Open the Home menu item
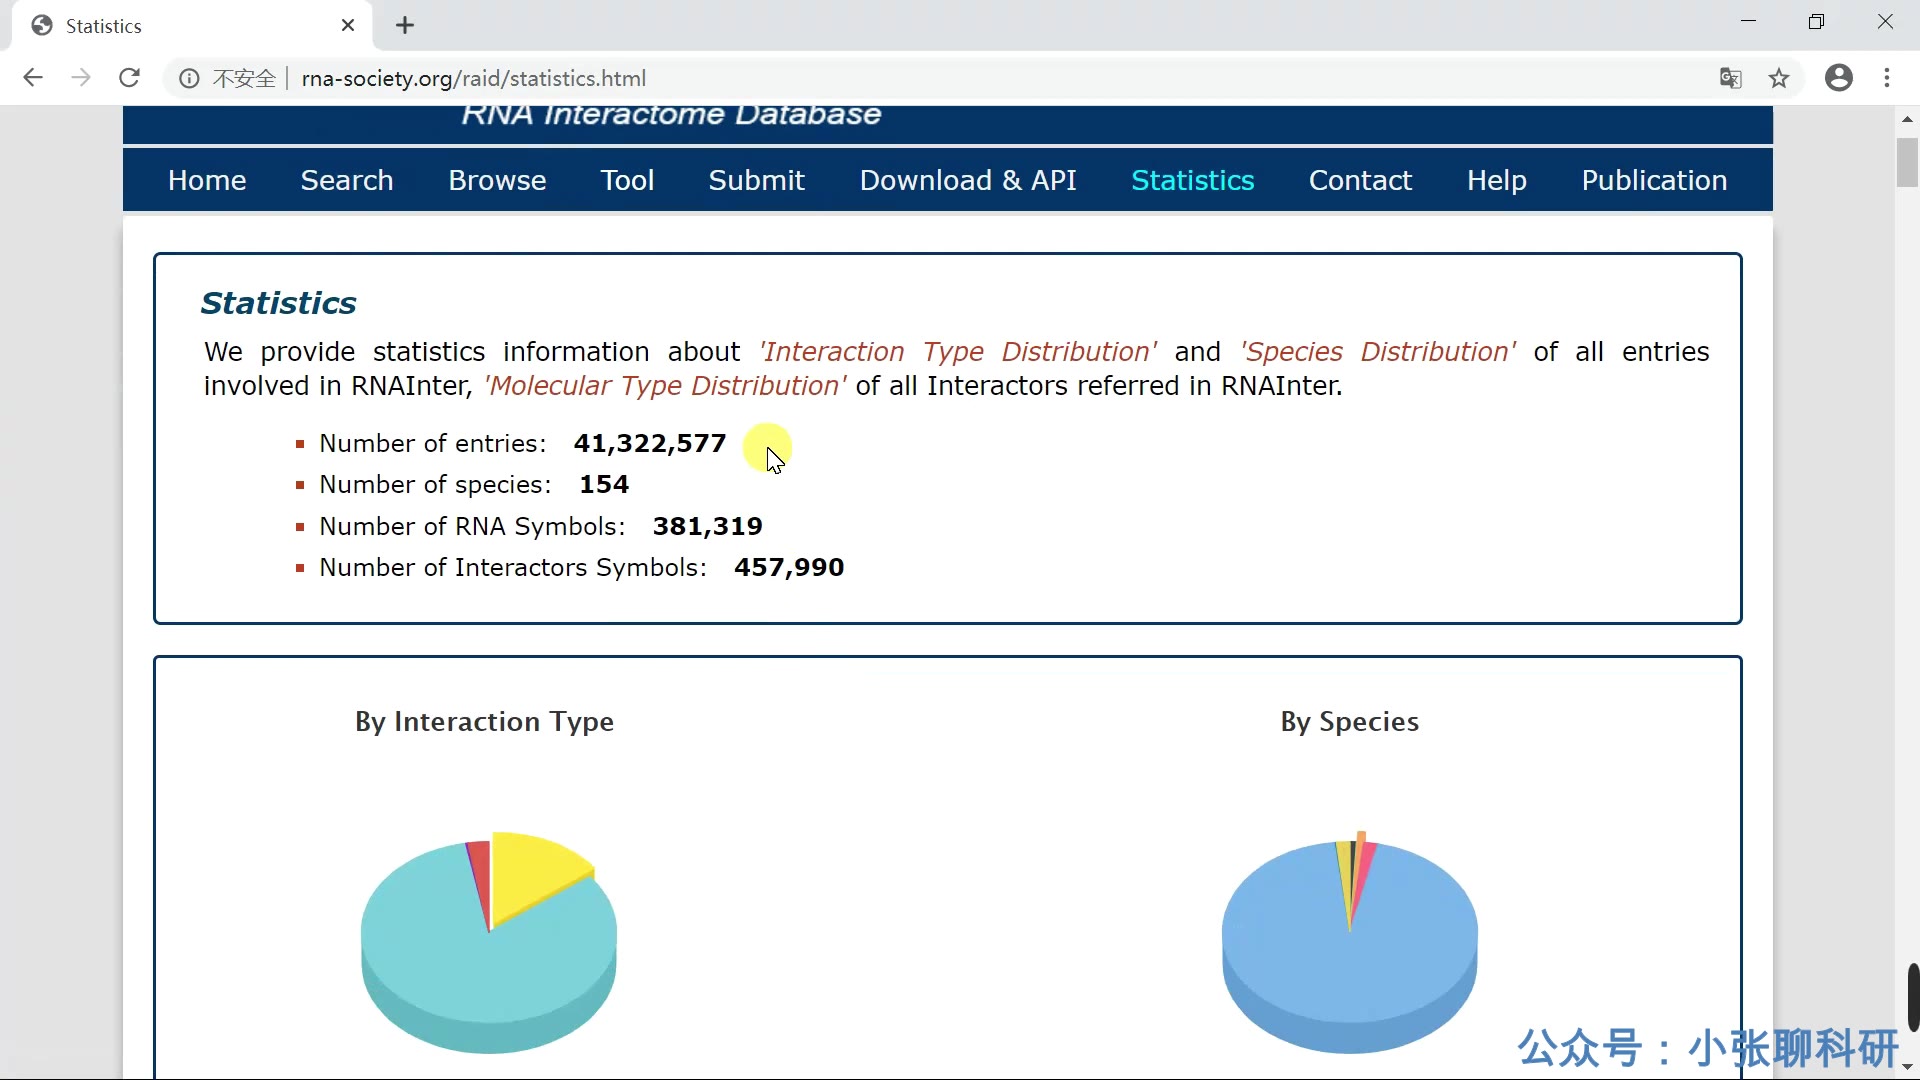The height and width of the screenshot is (1080, 1920). click(x=207, y=180)
